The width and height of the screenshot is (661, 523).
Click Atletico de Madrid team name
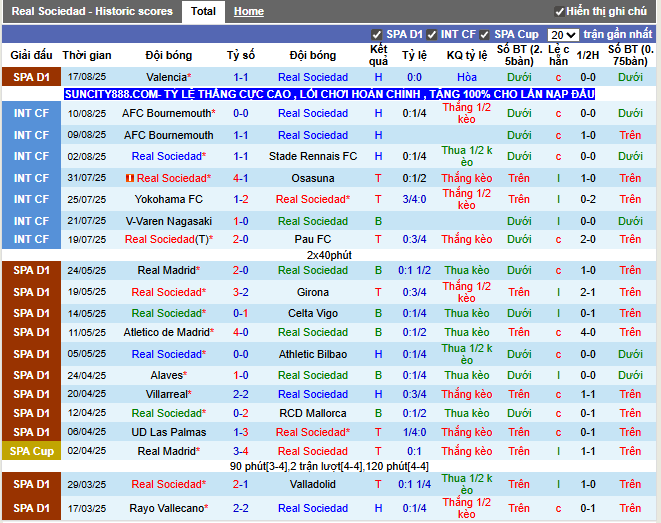pyautogui.click(x=169, y=333)
